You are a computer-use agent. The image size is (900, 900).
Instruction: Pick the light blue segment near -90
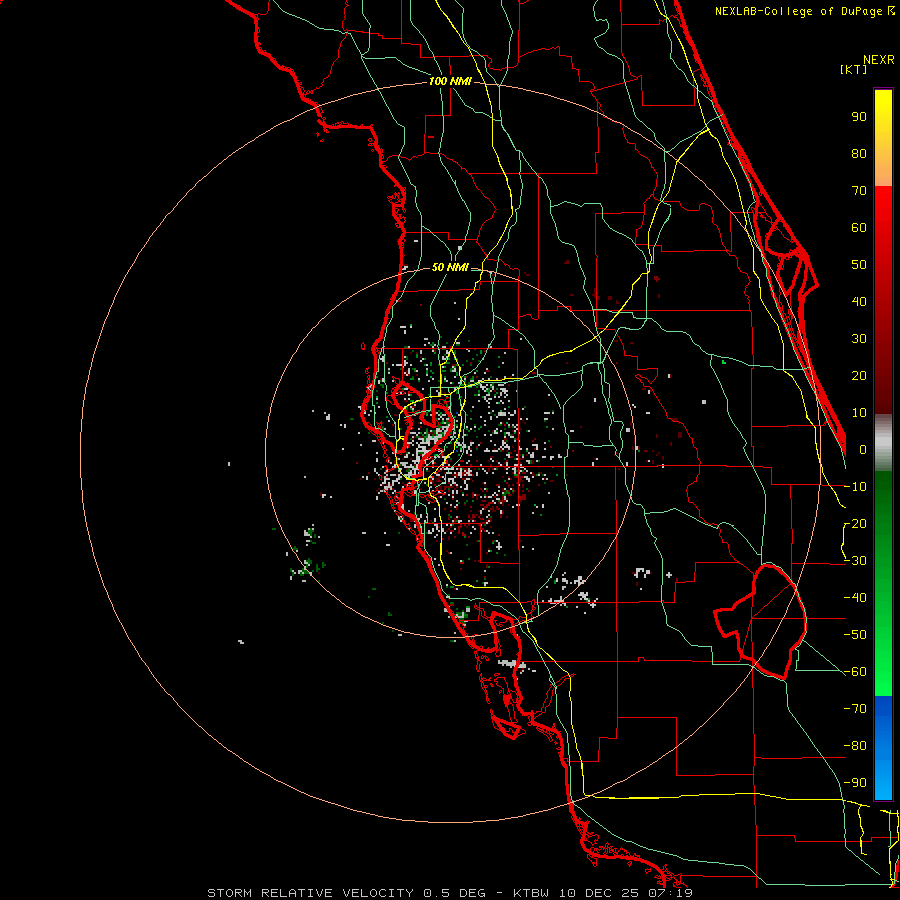883,778
